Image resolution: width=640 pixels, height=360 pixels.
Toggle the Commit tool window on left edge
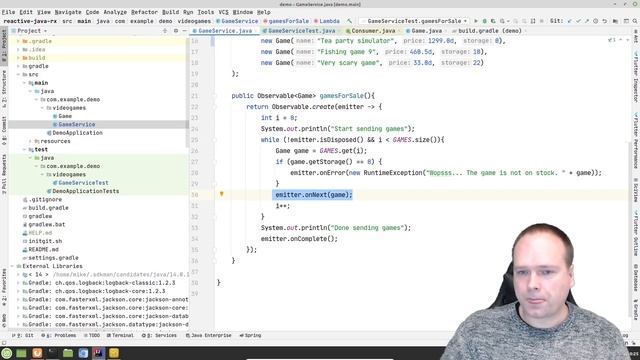4,131
